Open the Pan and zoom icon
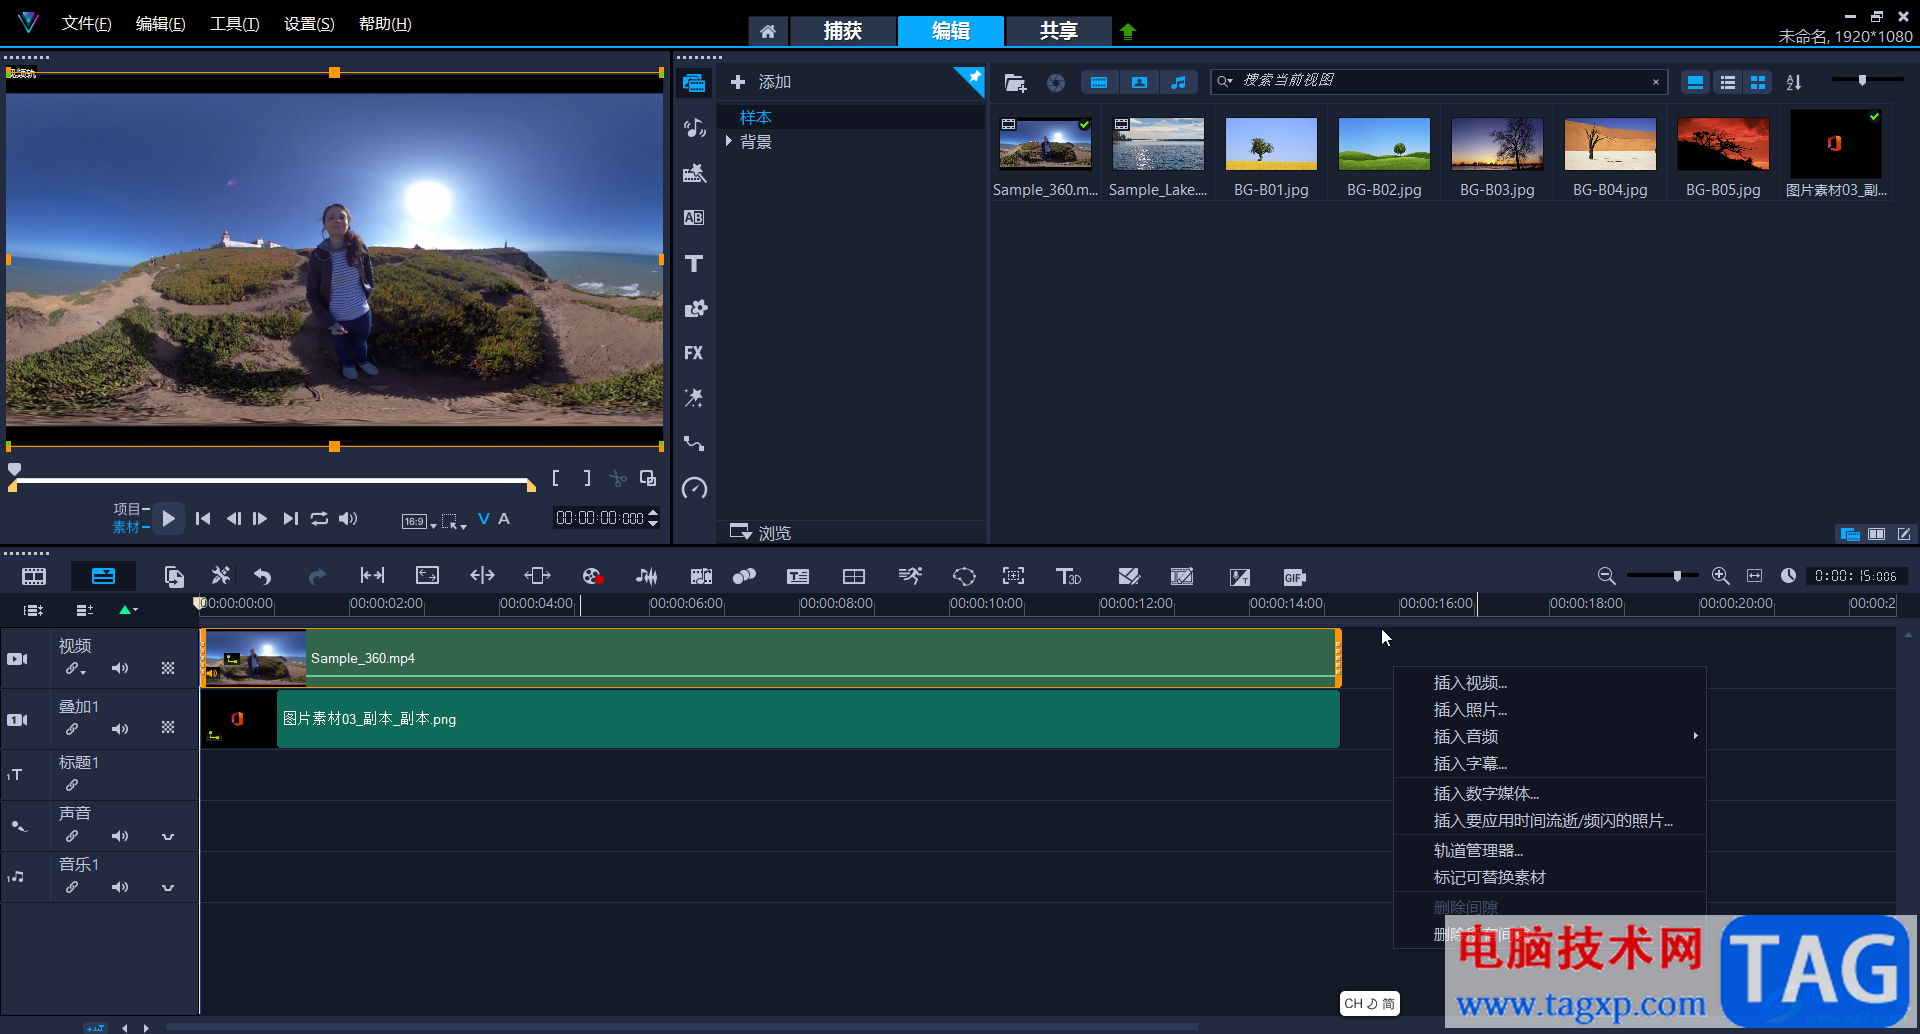This screenshot has height=1034, width=1920. pyautogui.click(x=1013, y=576)
